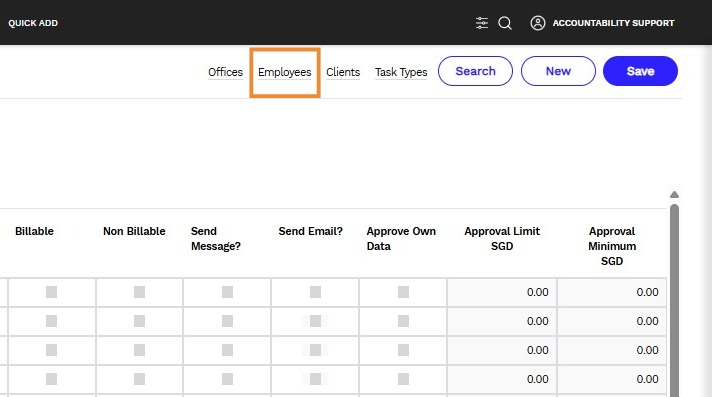712x397 pixels.
Task: Open the user profile icon
Action: click(538, 23)
